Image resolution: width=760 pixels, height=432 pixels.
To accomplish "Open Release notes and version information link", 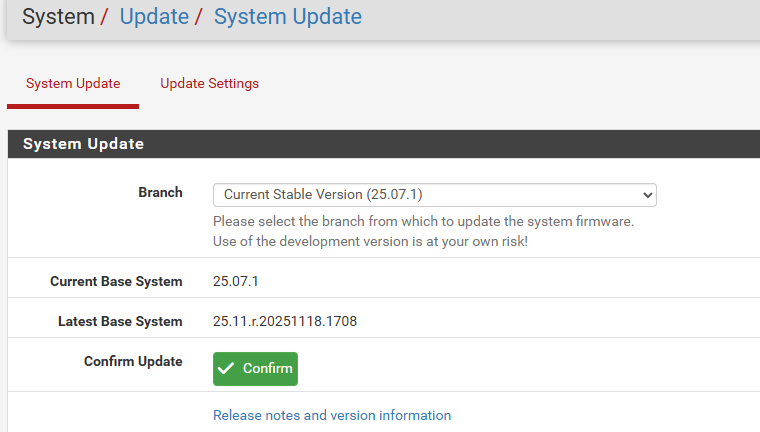I will pos(332,415).
